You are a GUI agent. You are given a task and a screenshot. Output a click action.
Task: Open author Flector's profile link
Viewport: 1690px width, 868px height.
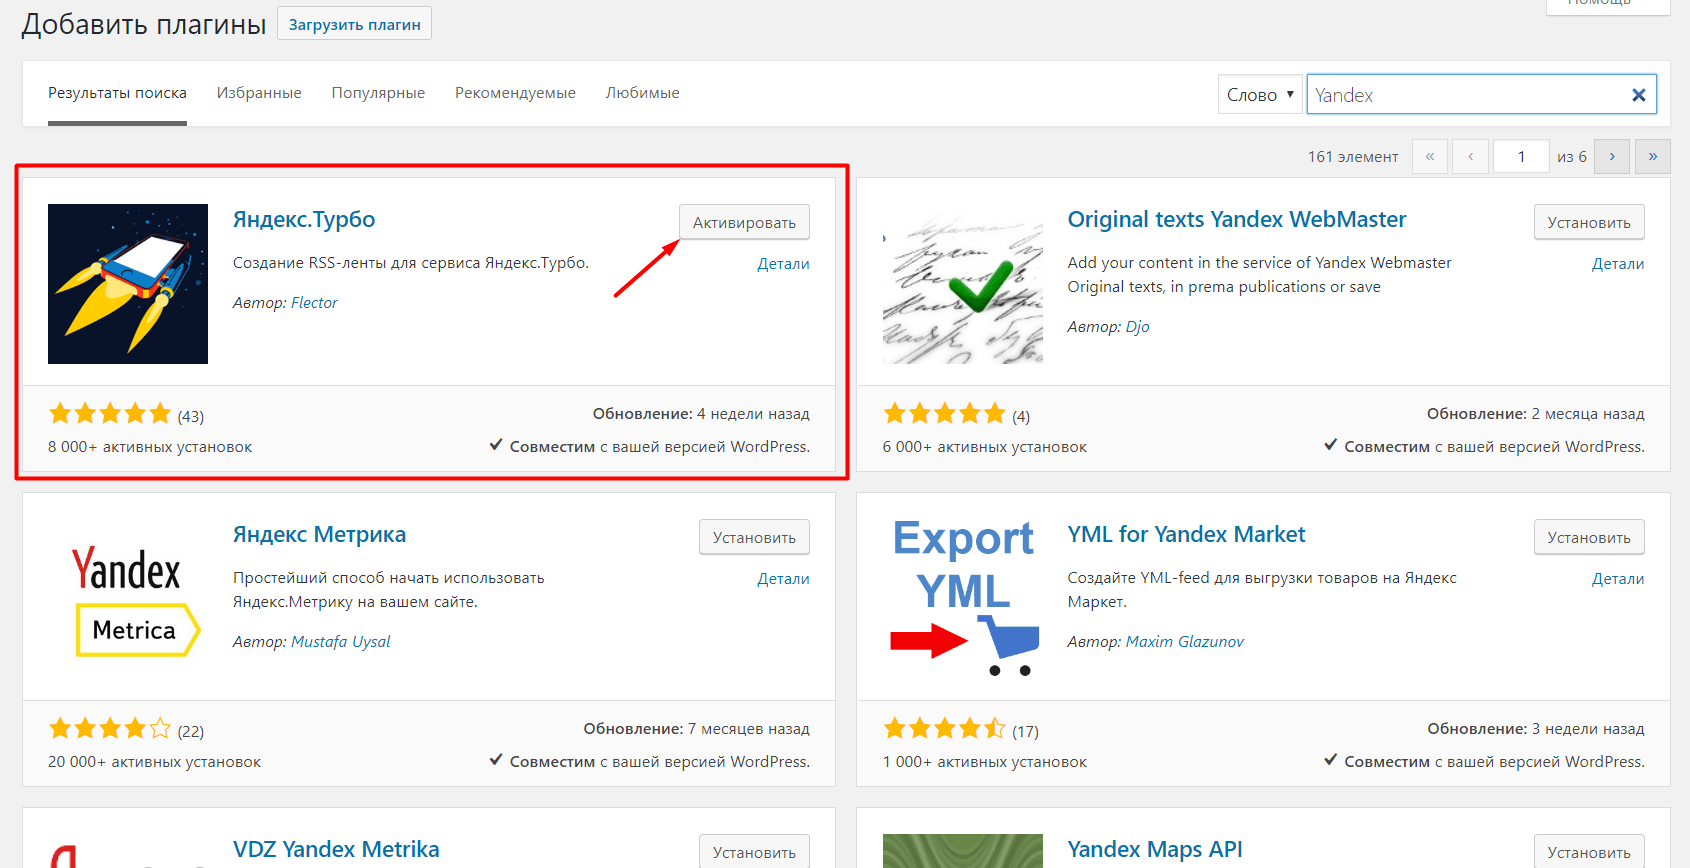(314, 303)
